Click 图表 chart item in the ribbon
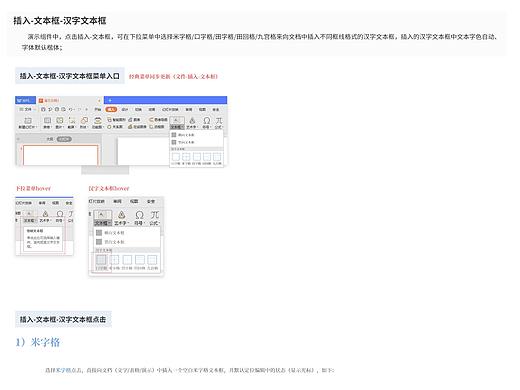The image size is (520, 390). (135, 120)
